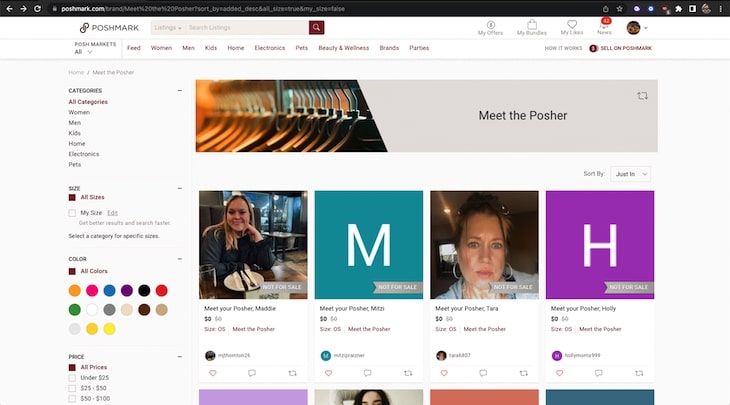Screen dimensions: 730x405
Task: Collapse the Categories filter section
Action: pos(180,90)
